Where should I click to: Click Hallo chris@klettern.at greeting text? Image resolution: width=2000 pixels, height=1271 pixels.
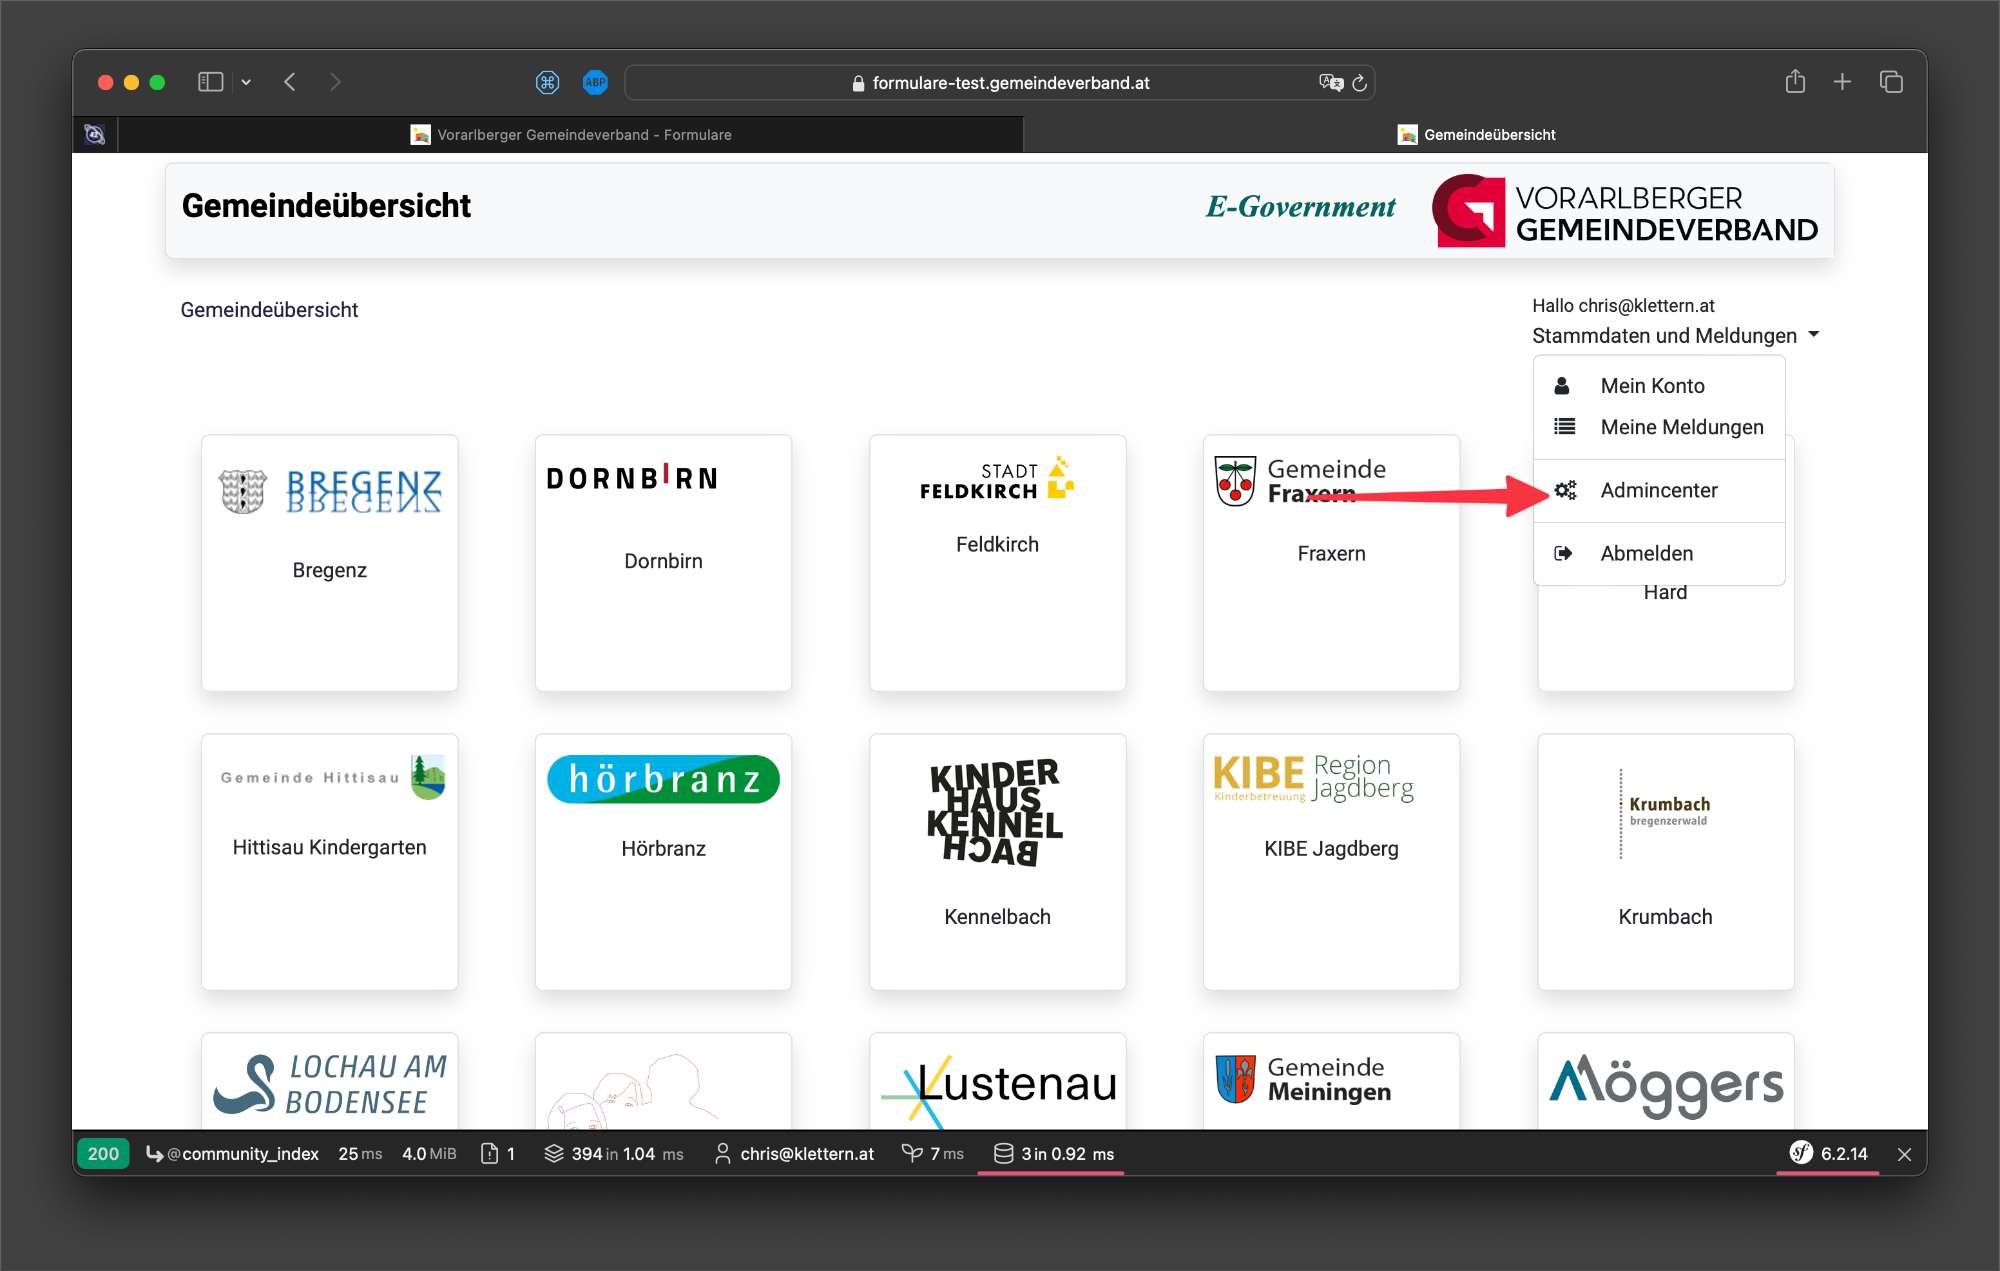1623,306
